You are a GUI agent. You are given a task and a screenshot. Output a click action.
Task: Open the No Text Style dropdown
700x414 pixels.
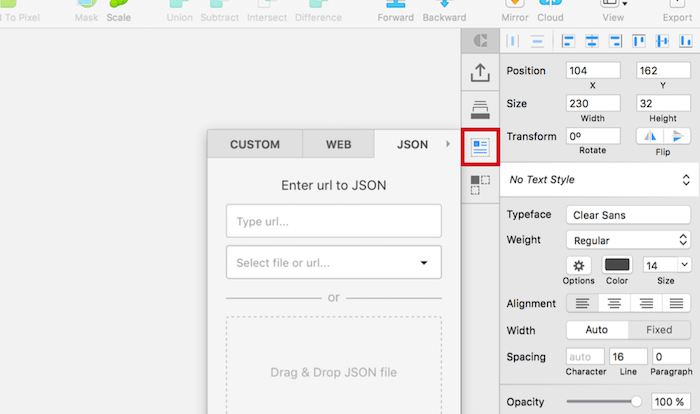click(x=599, y=180)
